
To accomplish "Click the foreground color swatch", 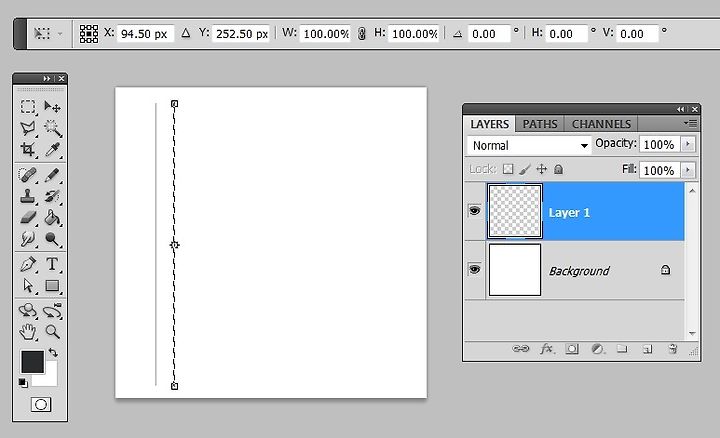I will [32, 361].
